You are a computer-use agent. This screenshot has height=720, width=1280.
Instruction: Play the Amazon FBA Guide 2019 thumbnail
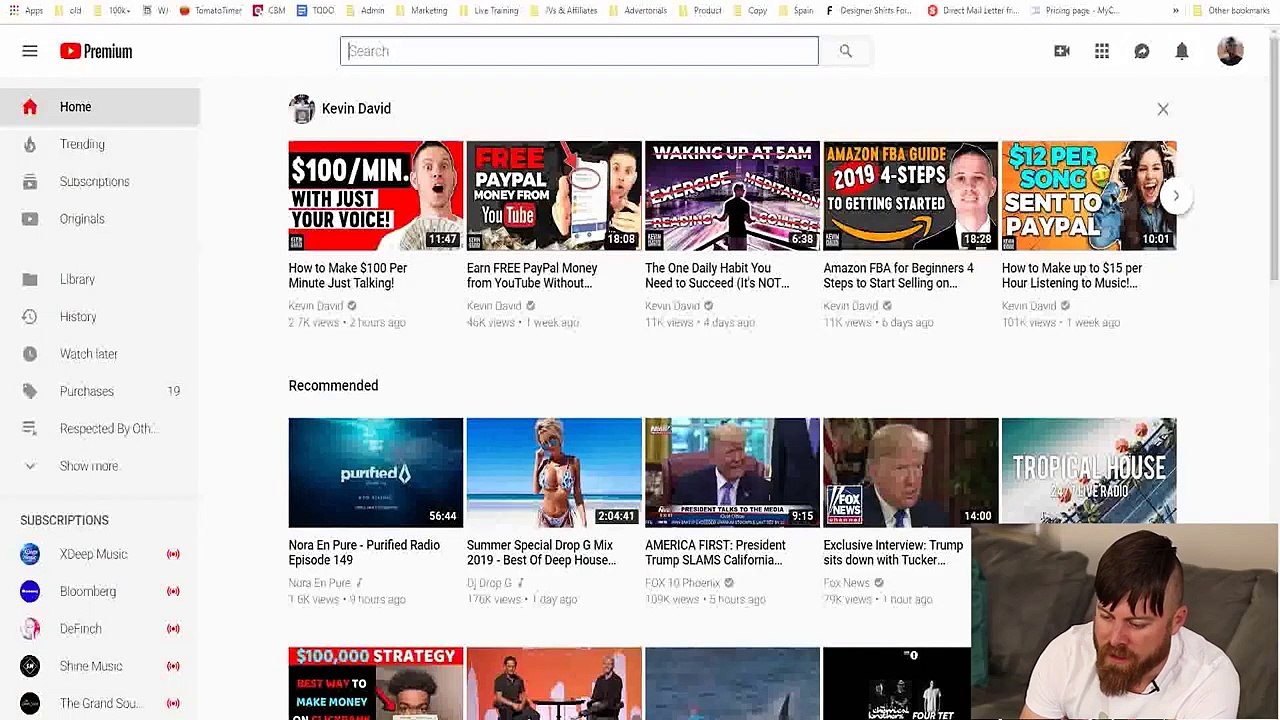pos(910,195)
